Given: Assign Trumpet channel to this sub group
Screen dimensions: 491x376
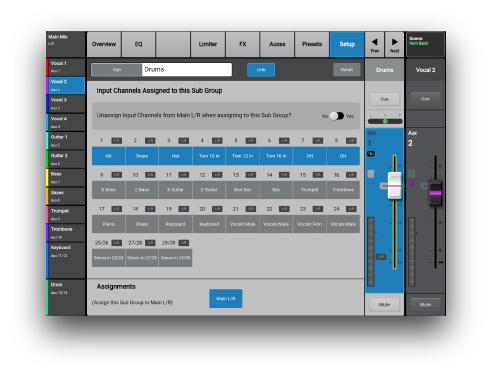Looking at the screenshot, I should (309, 190).
